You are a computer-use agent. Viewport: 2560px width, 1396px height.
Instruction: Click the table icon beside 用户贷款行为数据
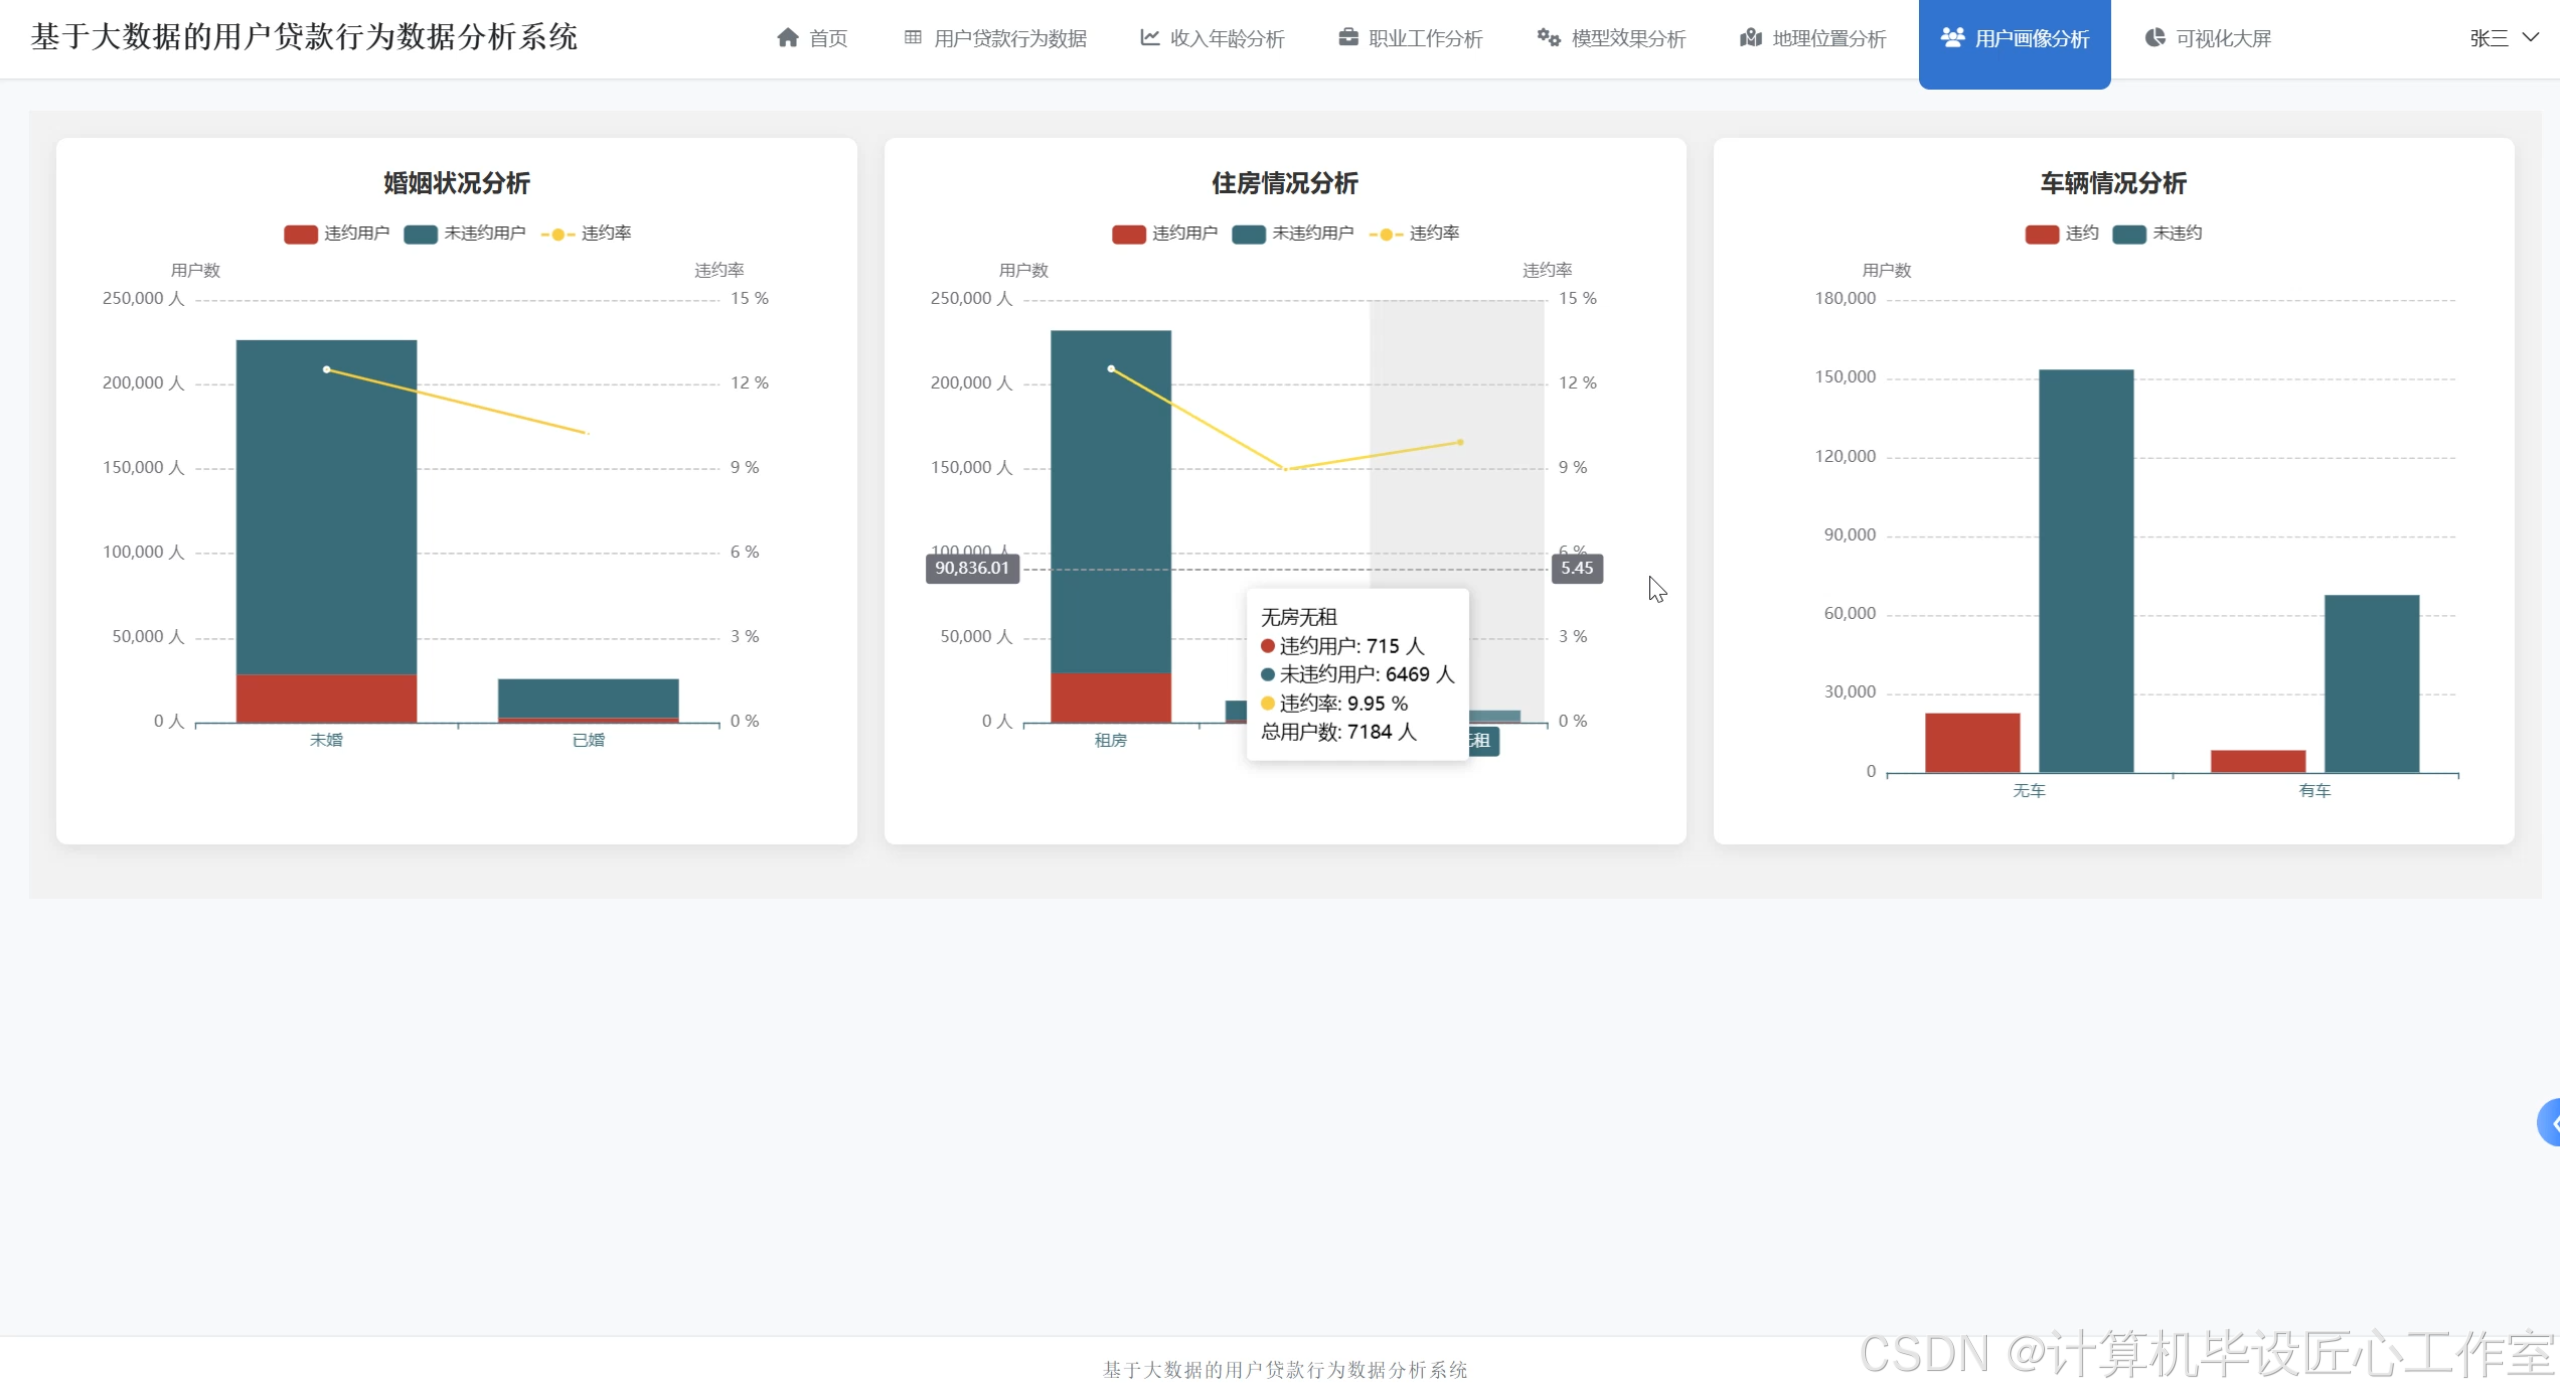[912, 38]
